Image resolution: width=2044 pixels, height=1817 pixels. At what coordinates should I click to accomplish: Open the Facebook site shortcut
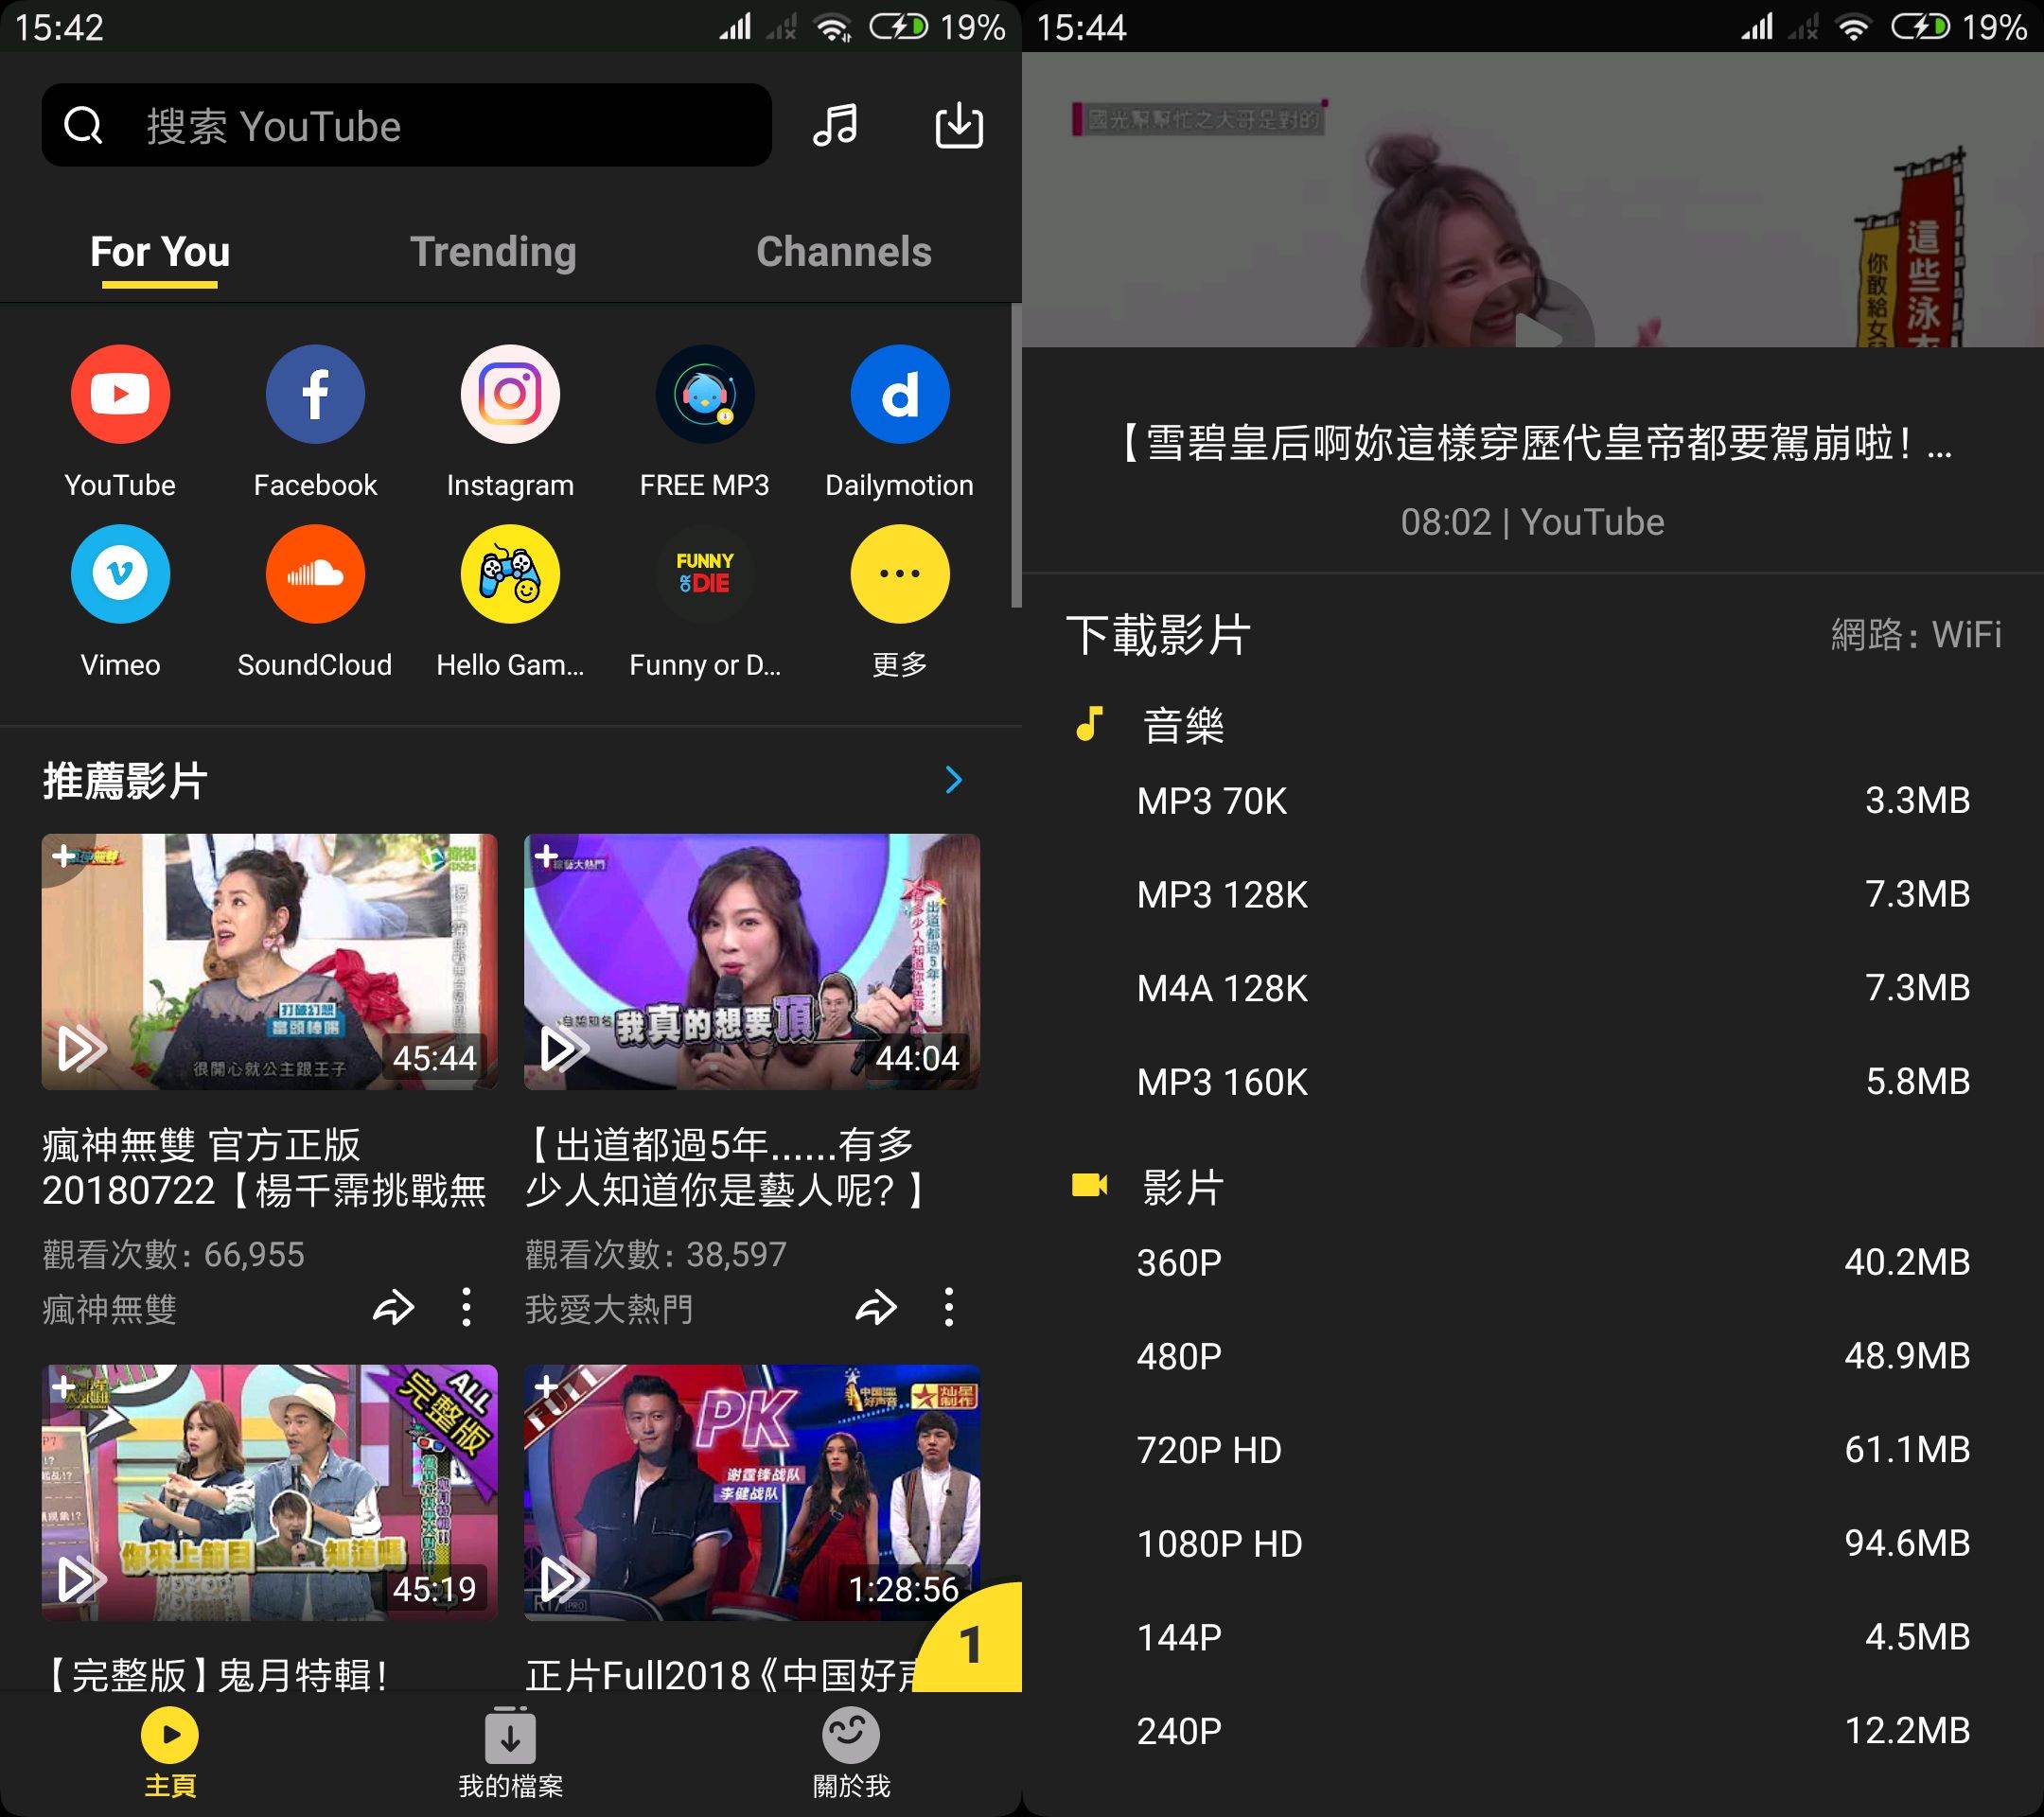[314, 393]
